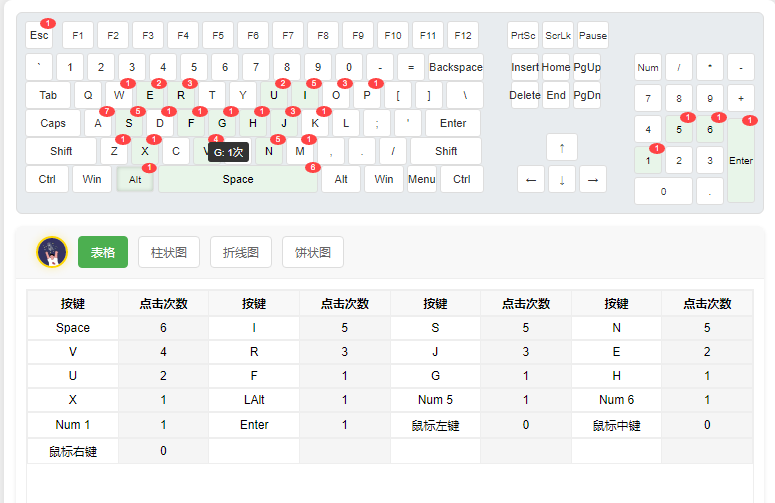
Task: Click the Q key
Action: tap(88, 95)
